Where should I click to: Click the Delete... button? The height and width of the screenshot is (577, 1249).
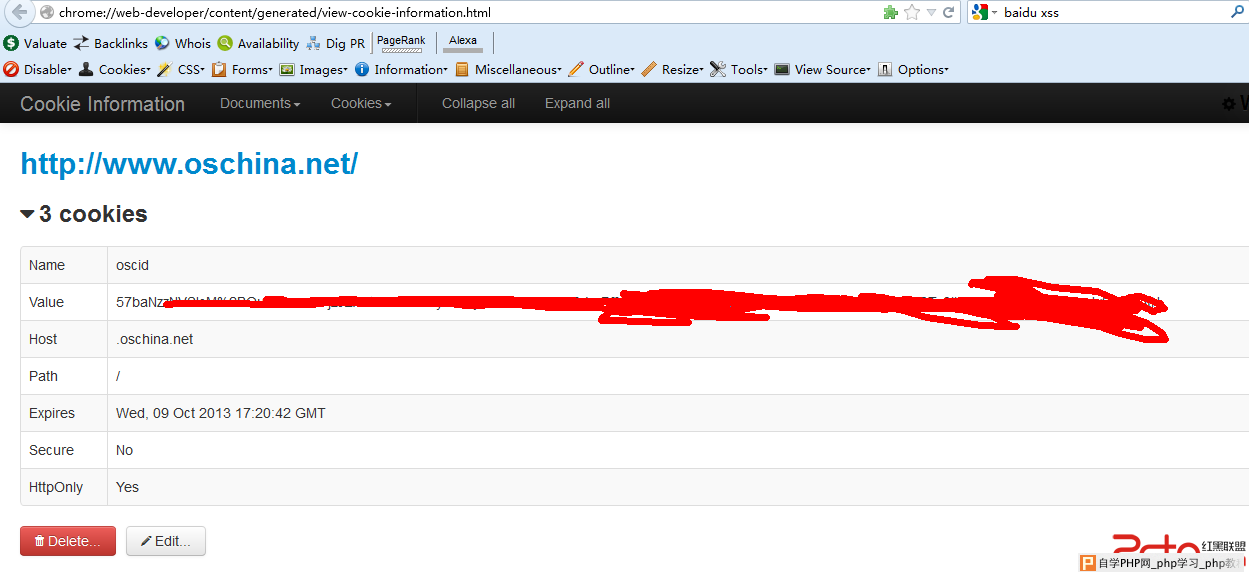(68, 541)
